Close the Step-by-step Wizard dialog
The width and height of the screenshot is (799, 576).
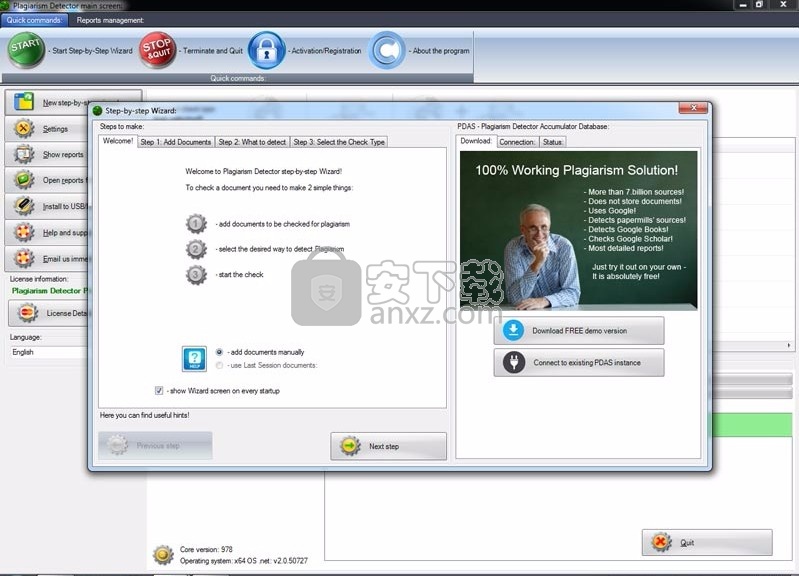(693, 108)
